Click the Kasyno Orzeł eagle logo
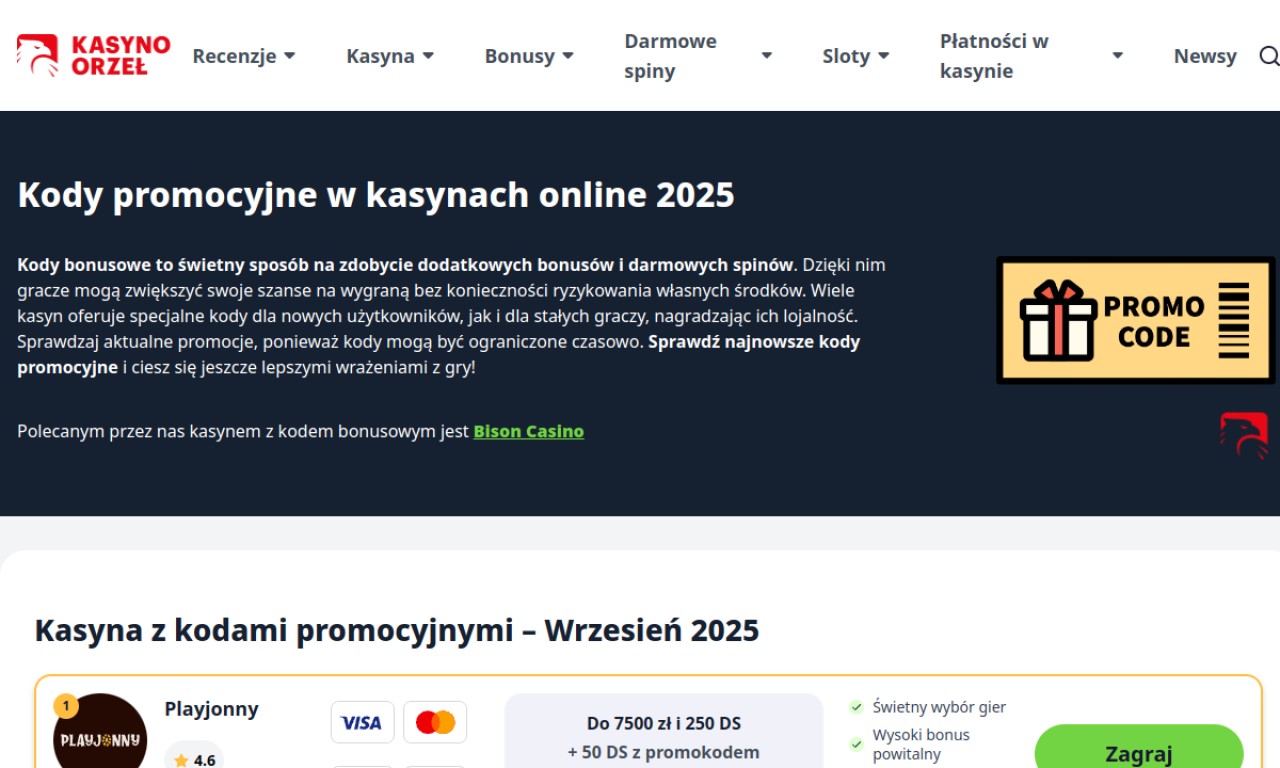The image size is (1280, 768). click(x=93, y=55)
